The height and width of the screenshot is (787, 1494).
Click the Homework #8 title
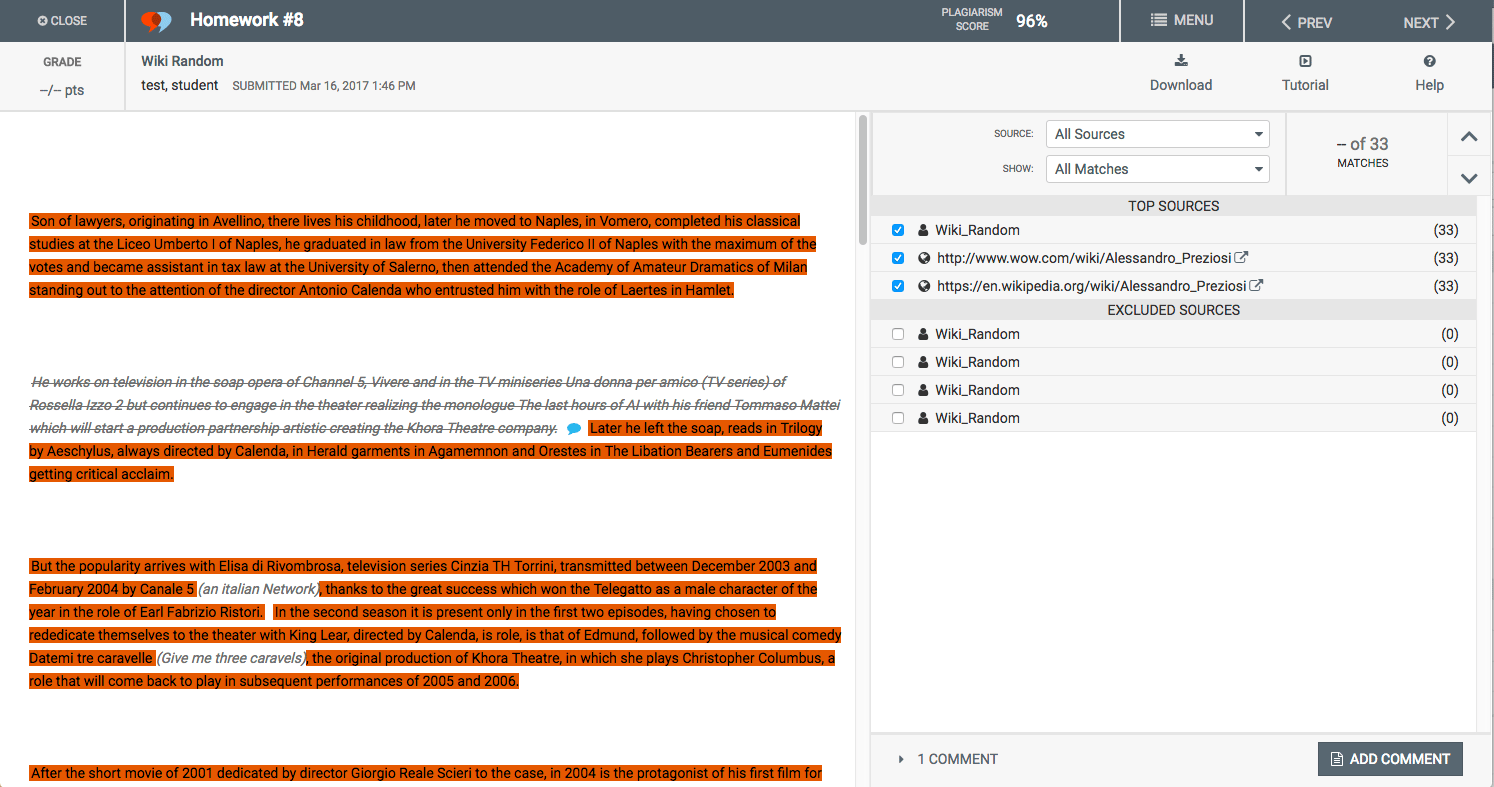[x=246, y=20]
